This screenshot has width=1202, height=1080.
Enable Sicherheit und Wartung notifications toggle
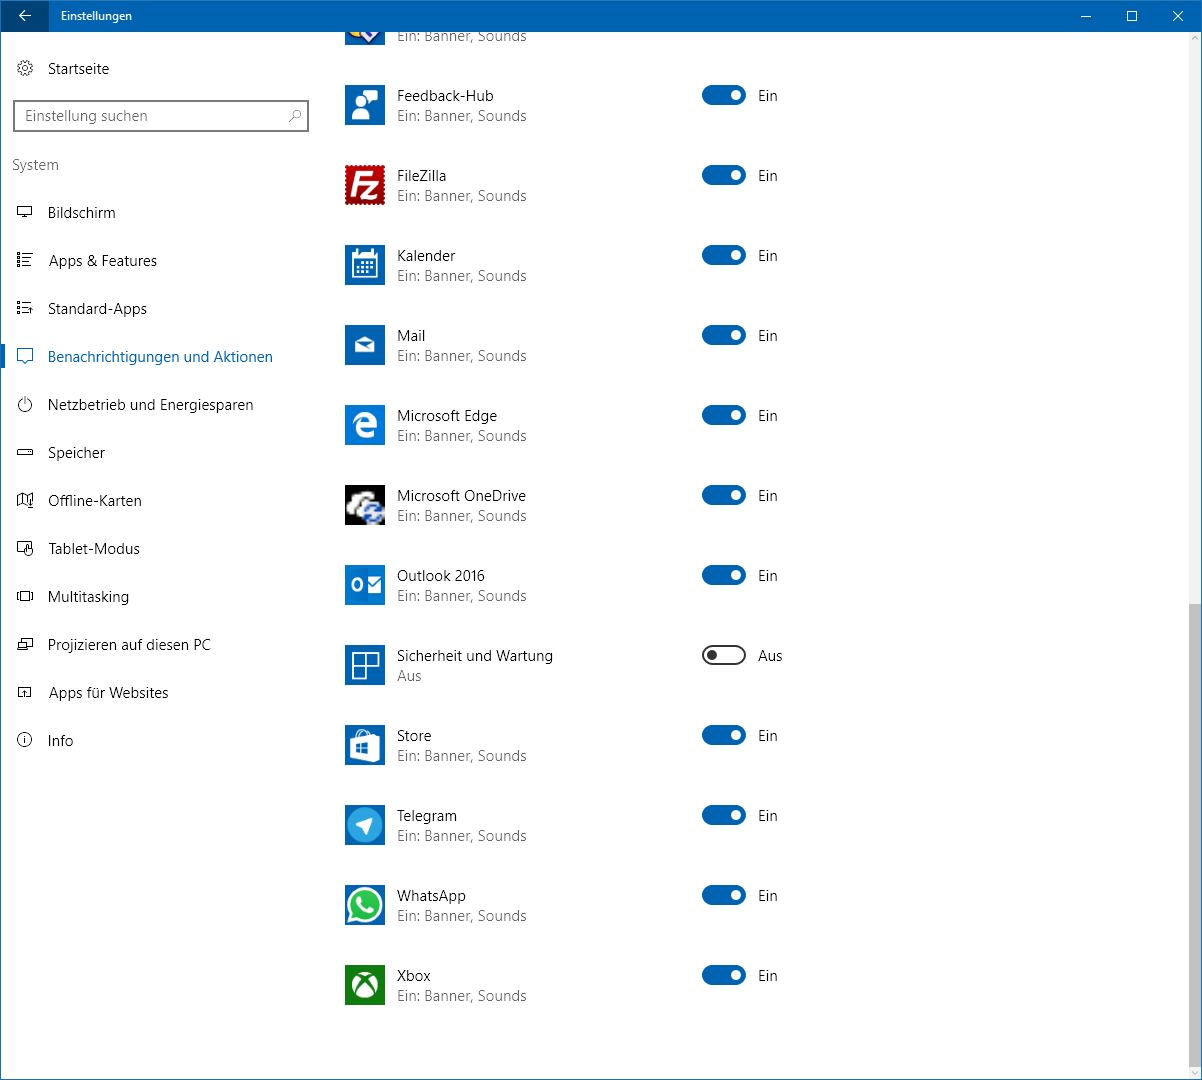pos(724,655)
